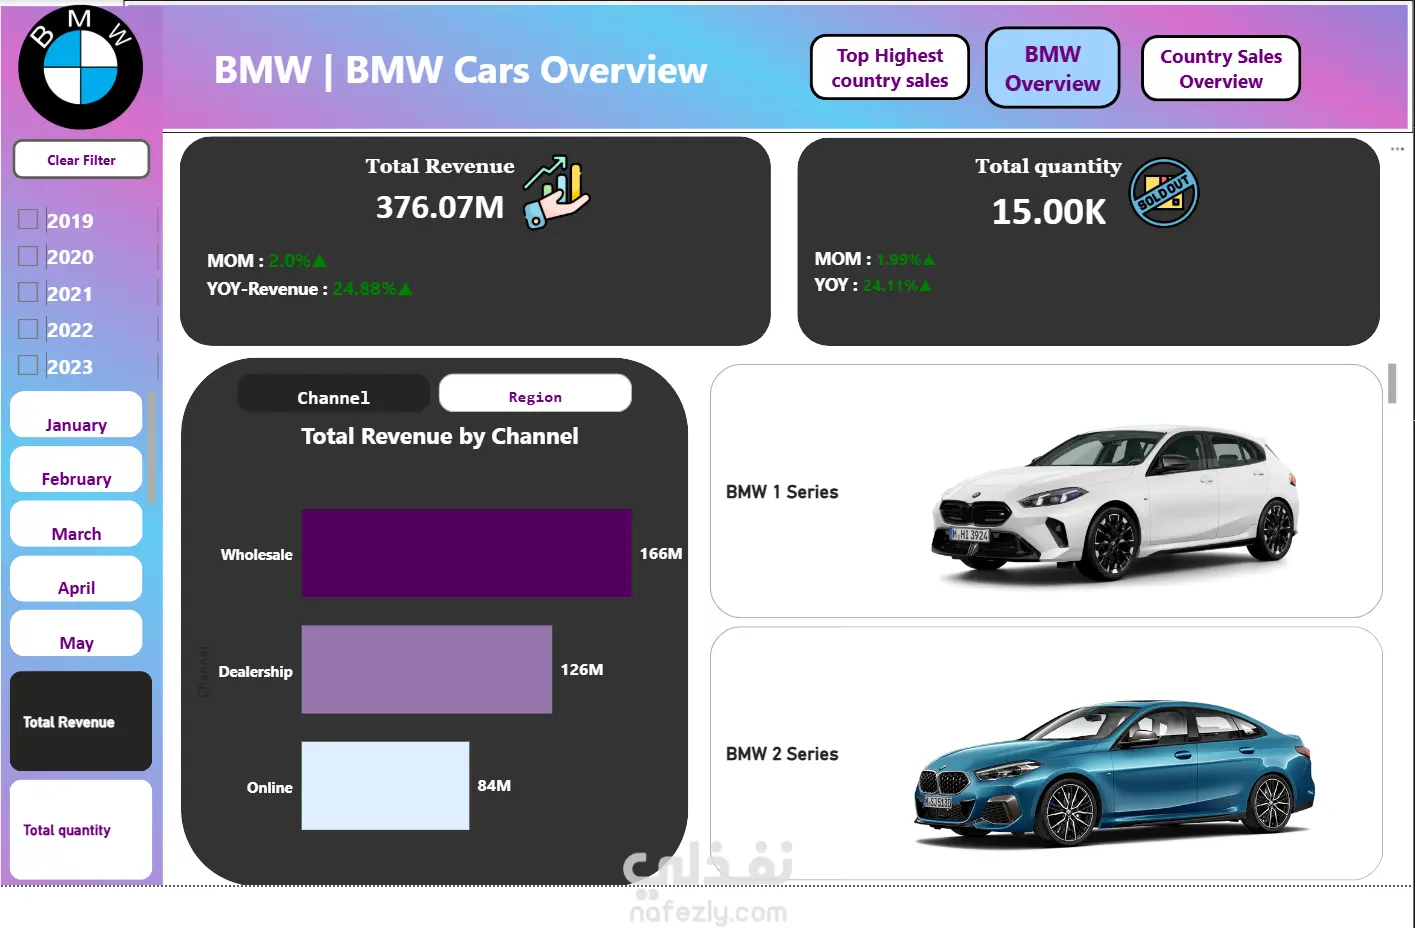Switch to the Region tab
The height and width of the screenshot is (928, 1415).
535,394
